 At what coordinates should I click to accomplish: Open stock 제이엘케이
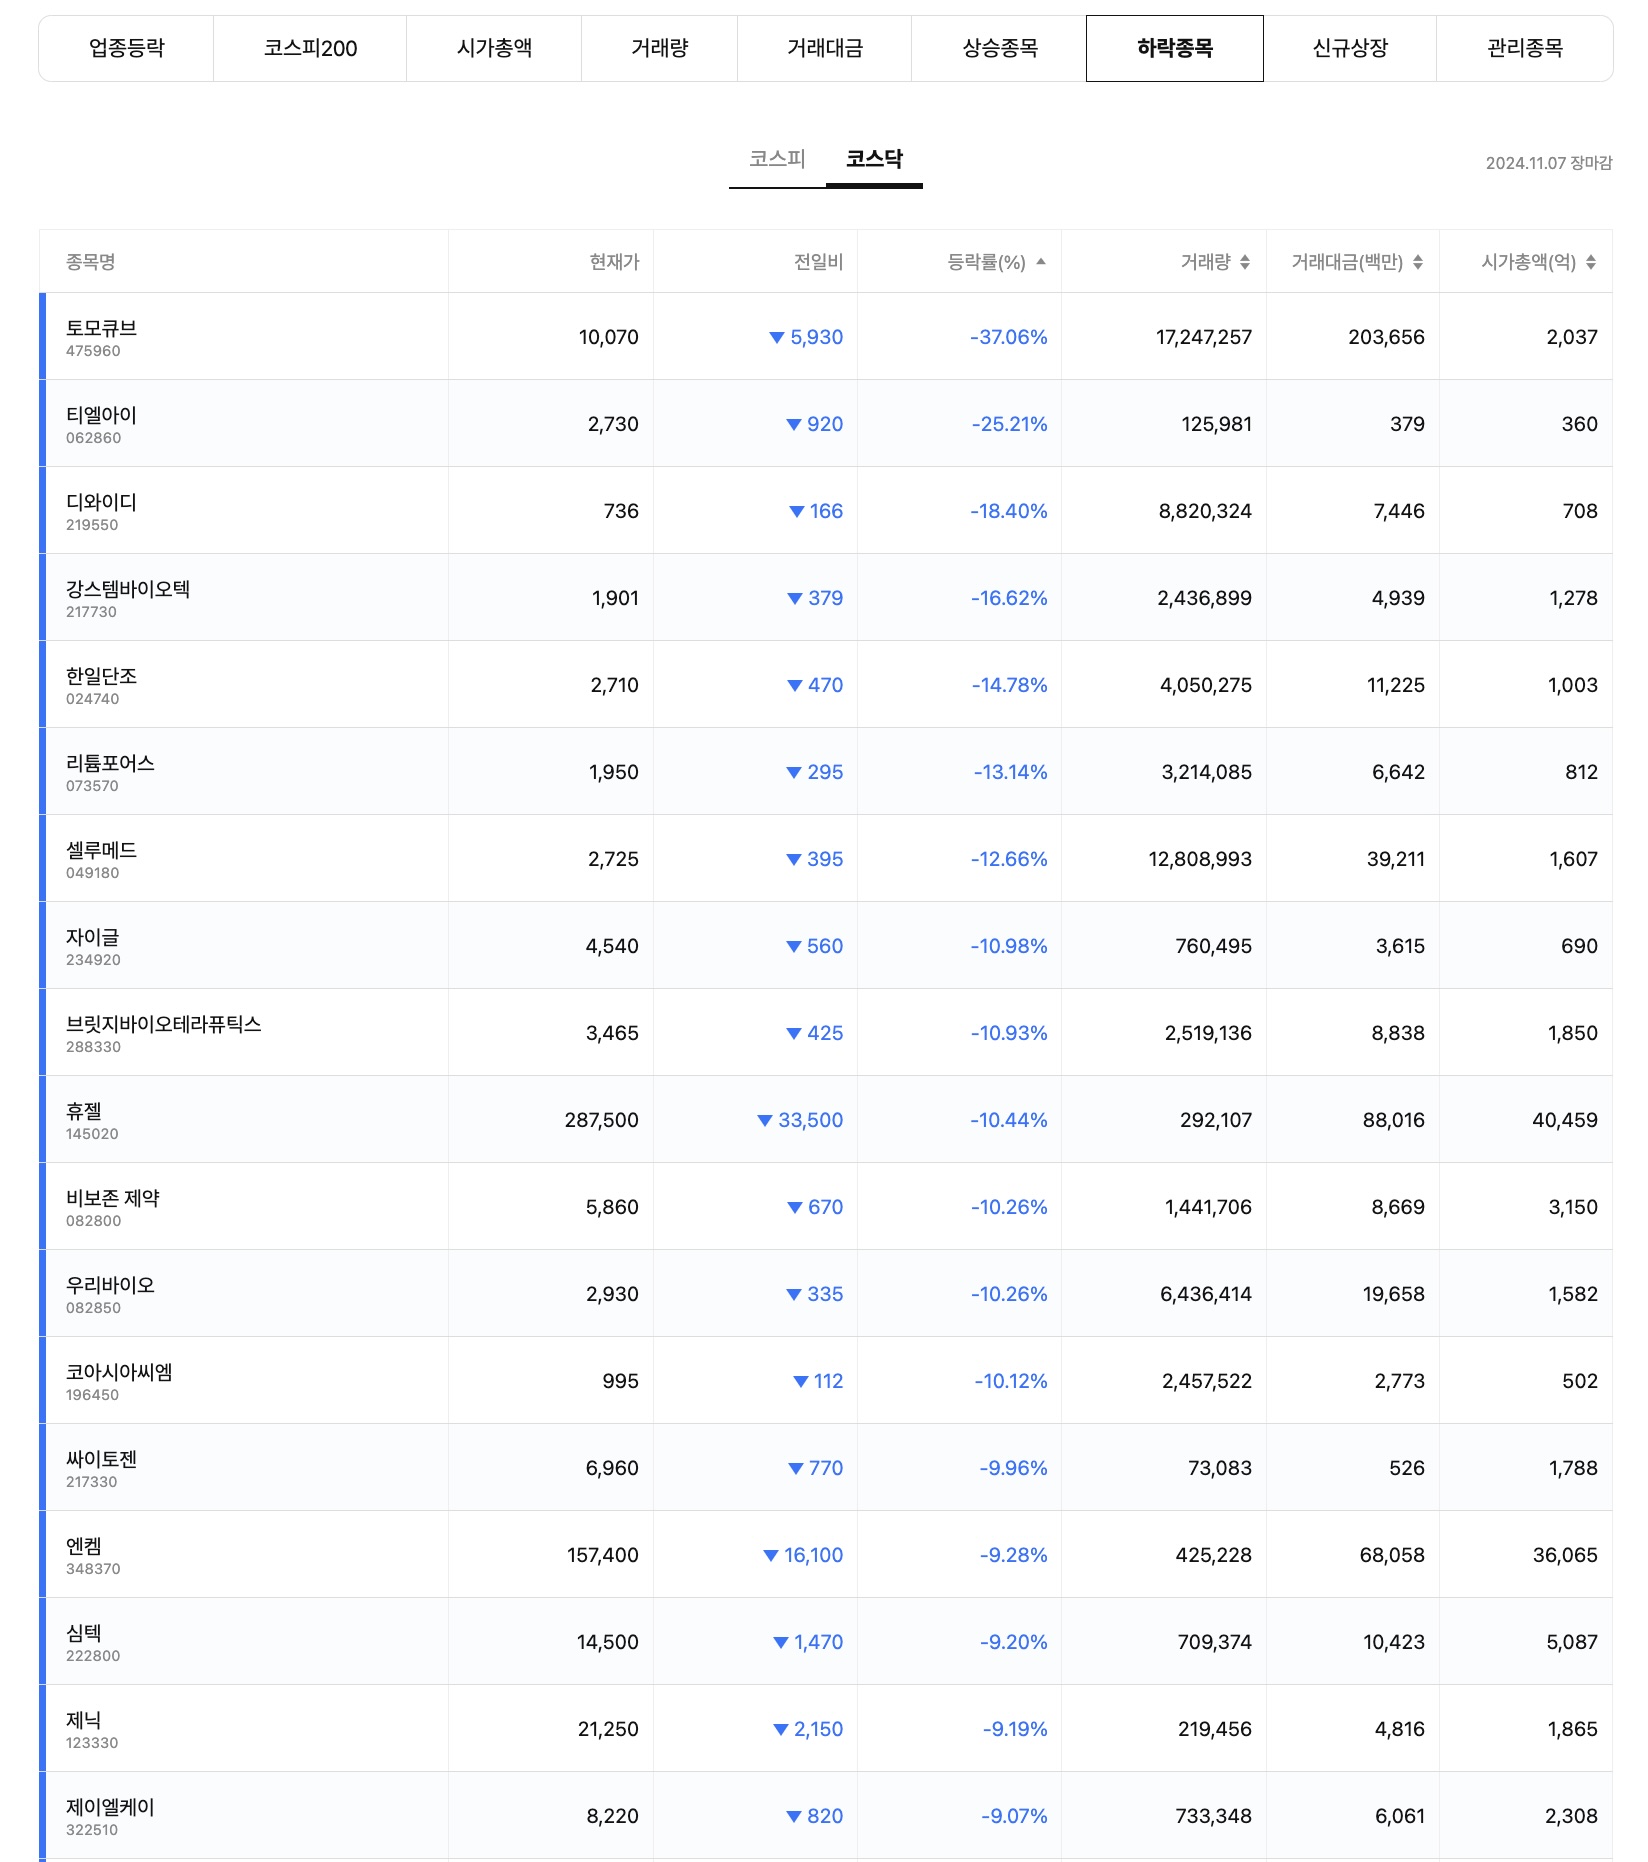click(x=110, y=1807)
